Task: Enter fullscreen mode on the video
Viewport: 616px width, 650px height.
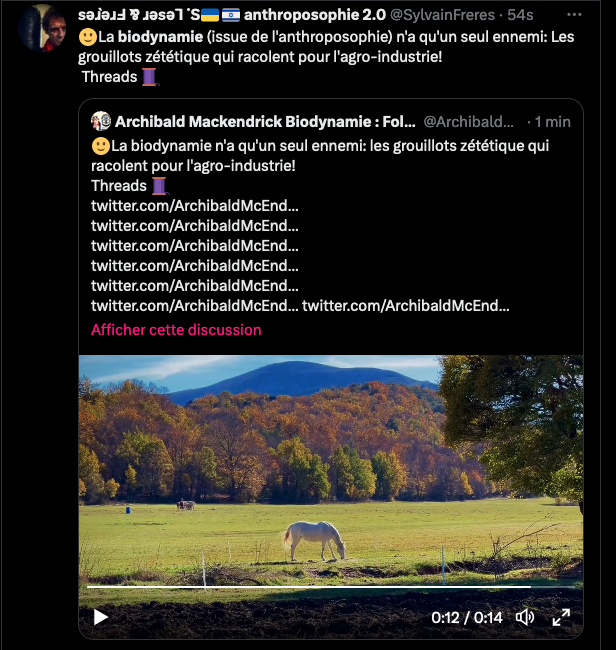Action: pyautogui.click(x=562, y=617)
